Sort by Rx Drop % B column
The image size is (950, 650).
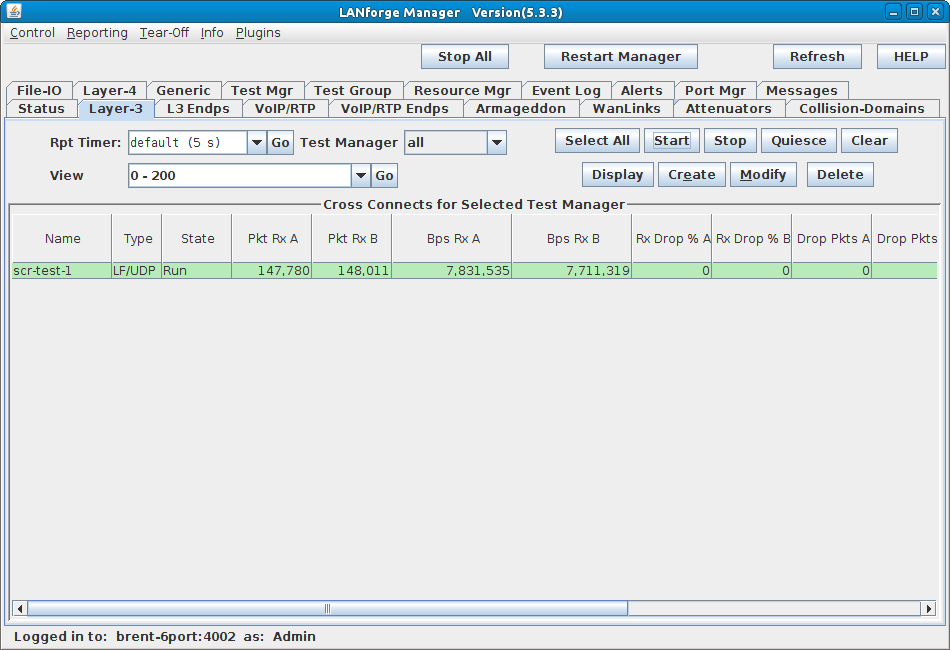coord(752,239)
